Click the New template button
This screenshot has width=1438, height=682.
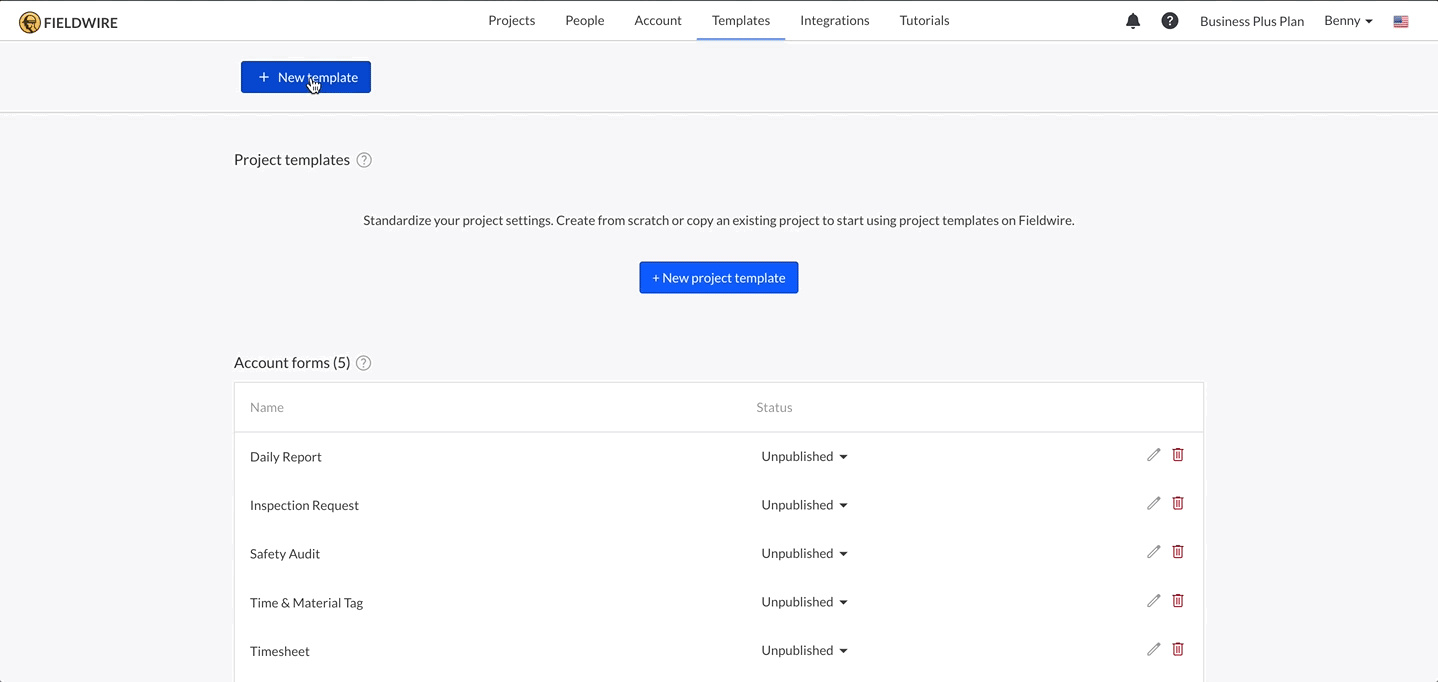pos(305,76)
